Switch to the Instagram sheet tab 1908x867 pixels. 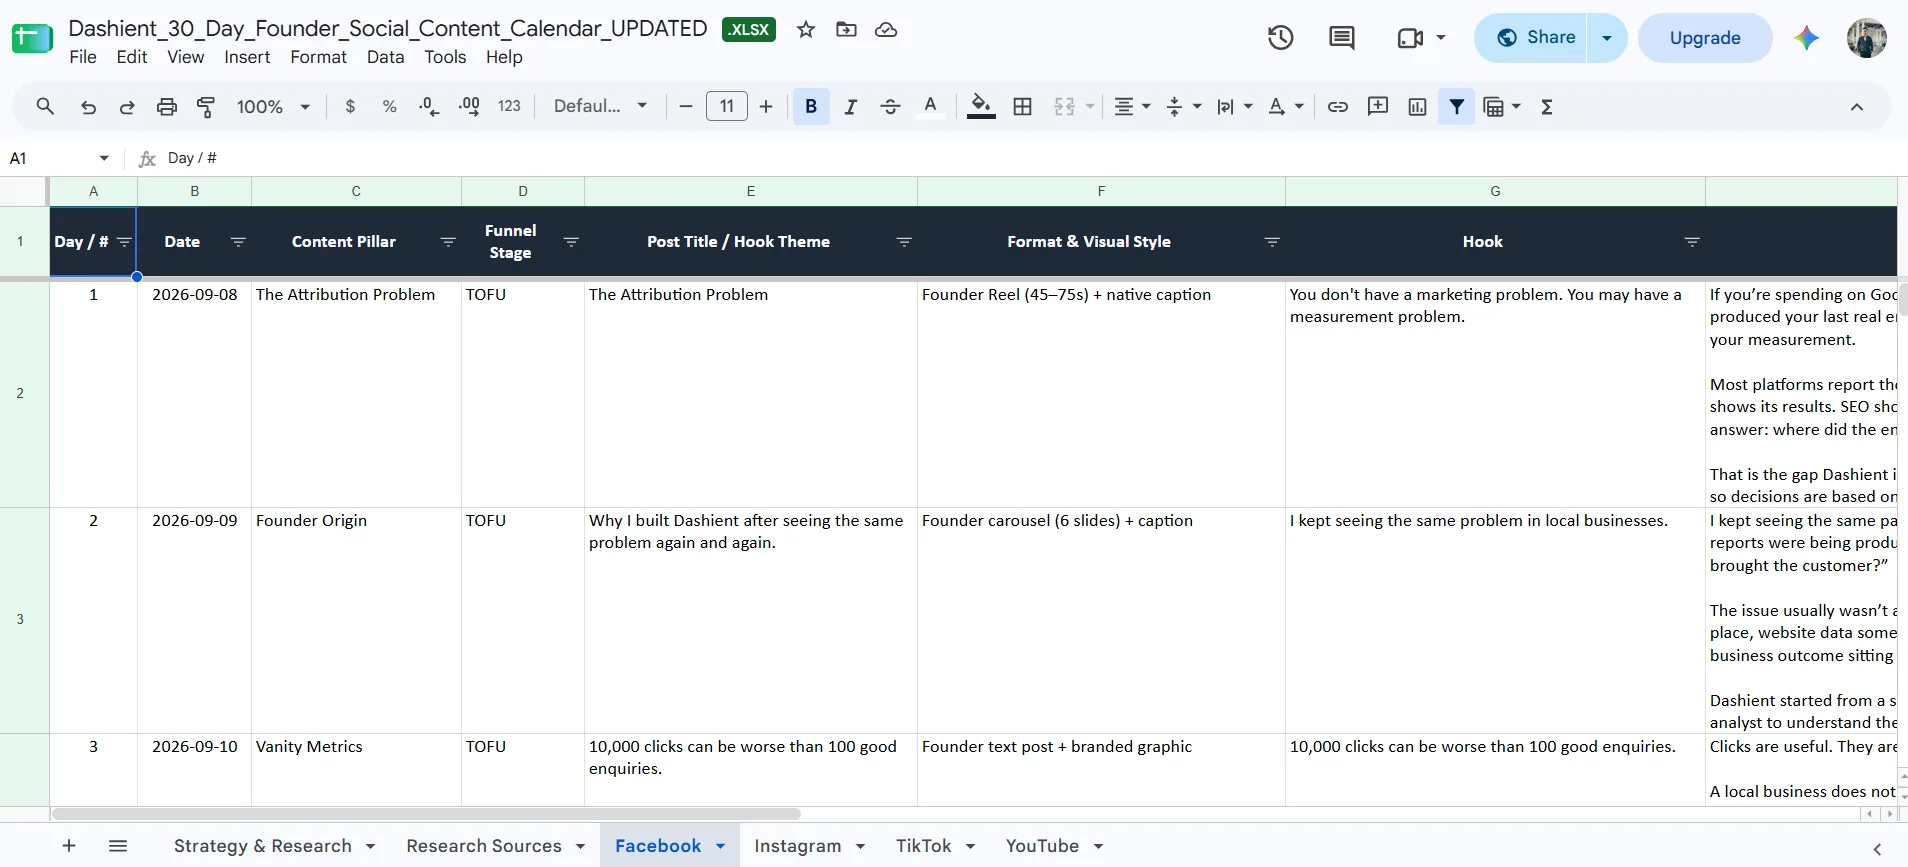pyautogui.click(x=797, y=846)
